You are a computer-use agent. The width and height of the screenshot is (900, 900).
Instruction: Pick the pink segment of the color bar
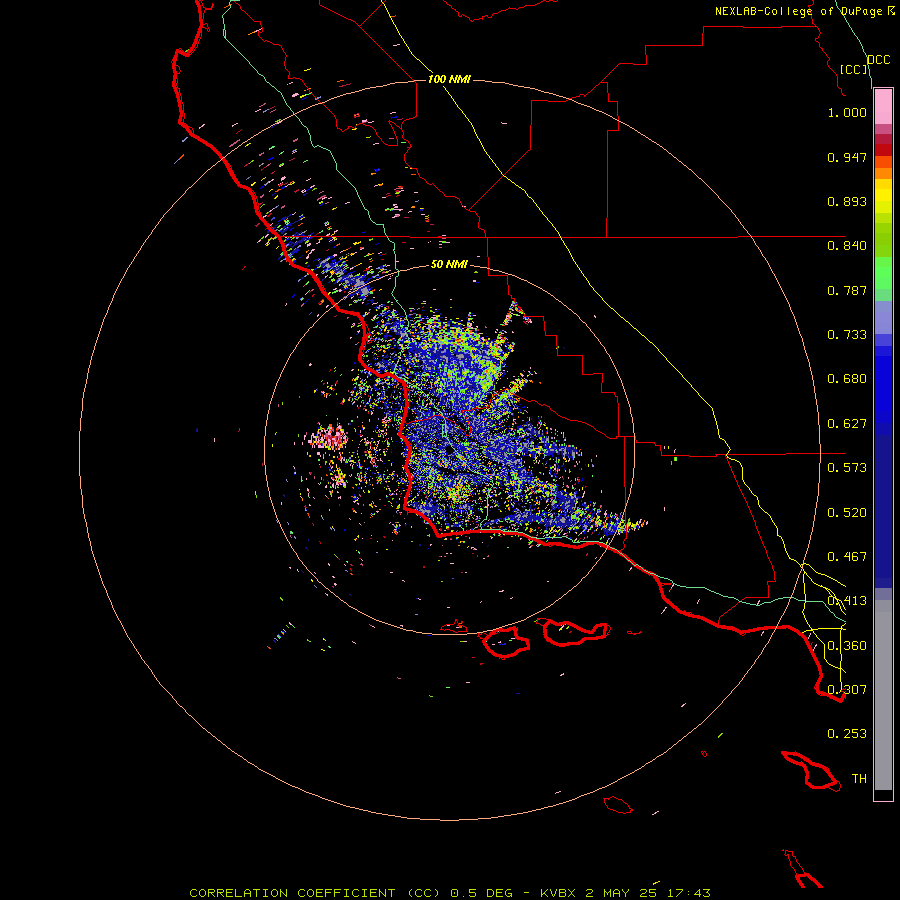tap(883, 107)
